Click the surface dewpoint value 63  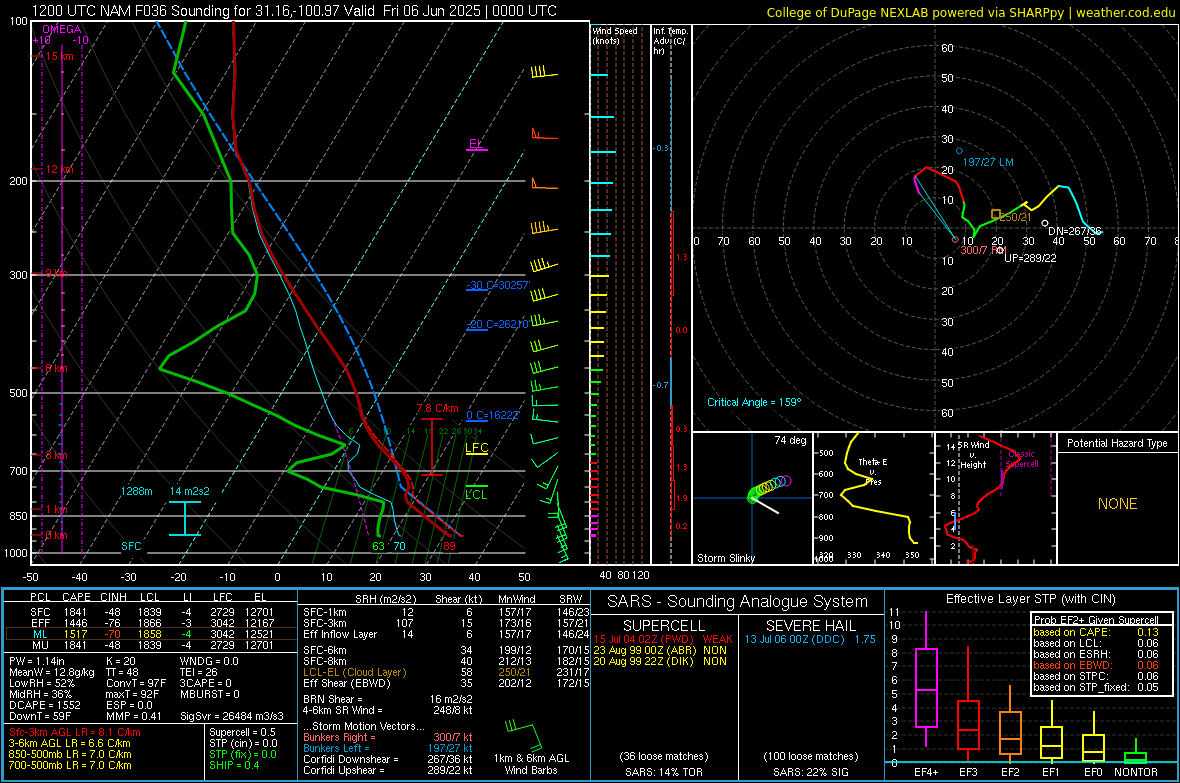click(379, 547)
